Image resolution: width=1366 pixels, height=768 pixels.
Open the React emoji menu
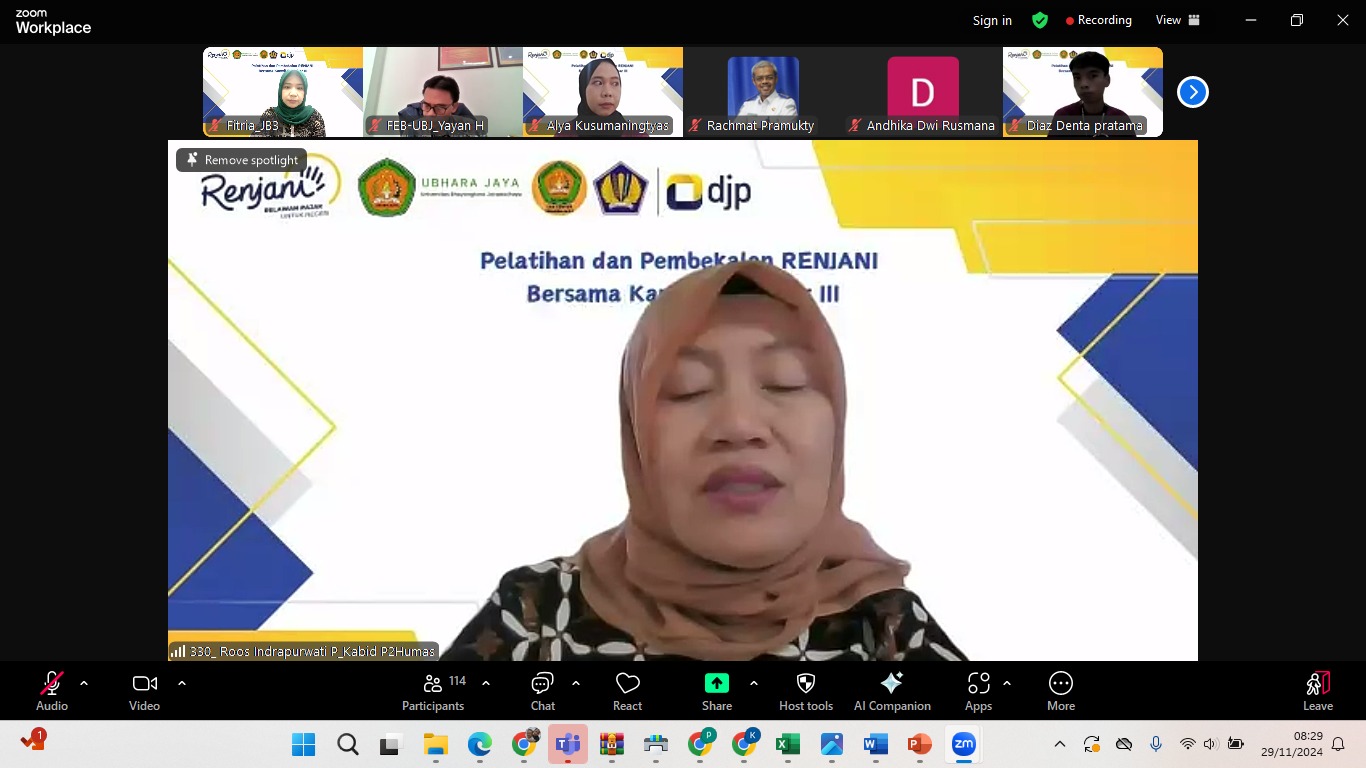point(627,691)
